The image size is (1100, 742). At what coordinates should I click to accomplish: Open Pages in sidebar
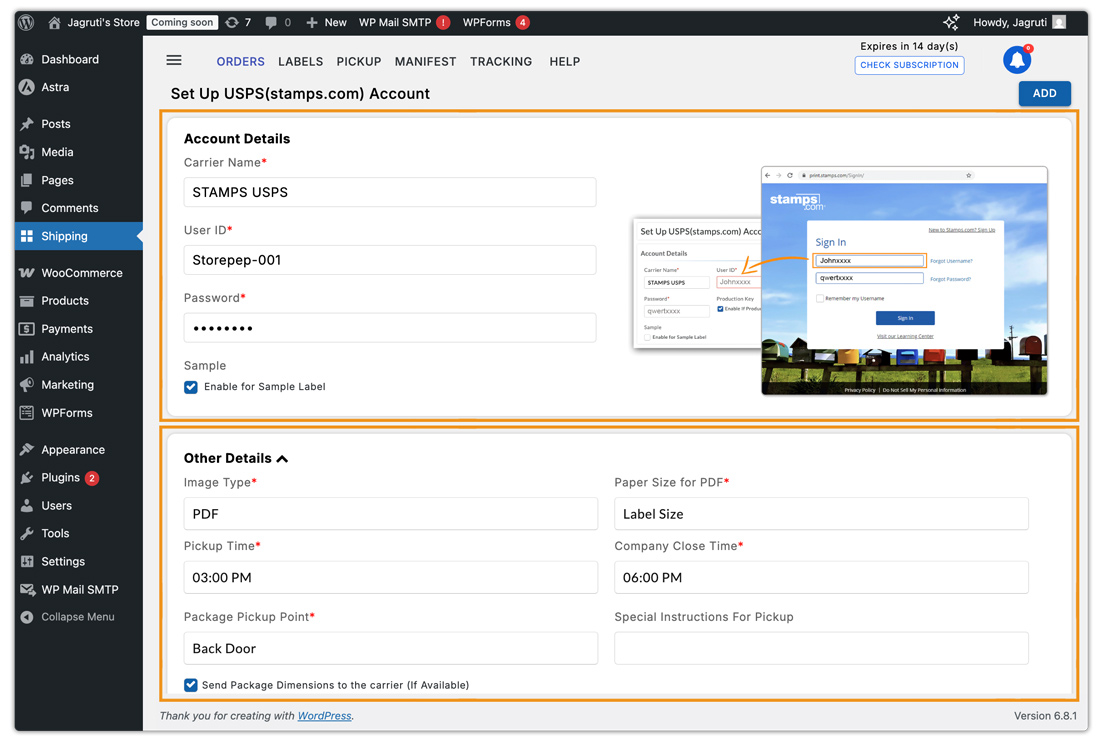pos(79,180)
